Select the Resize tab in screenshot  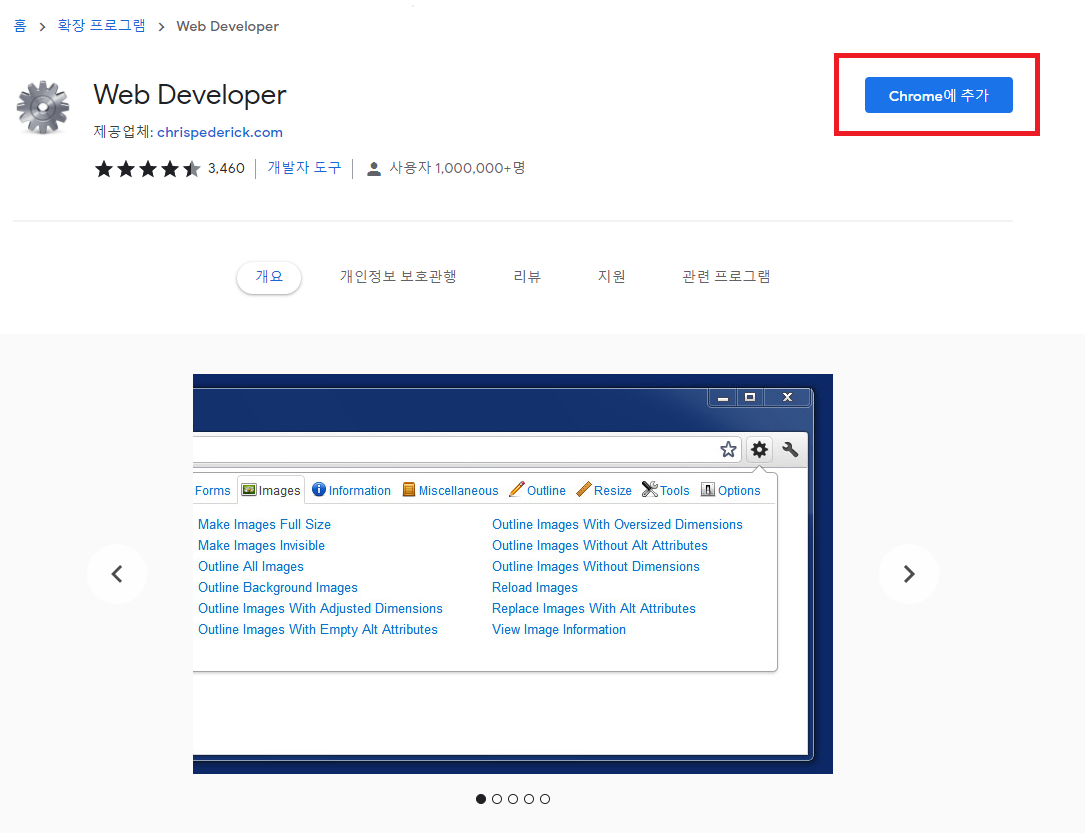pos(604,490)
